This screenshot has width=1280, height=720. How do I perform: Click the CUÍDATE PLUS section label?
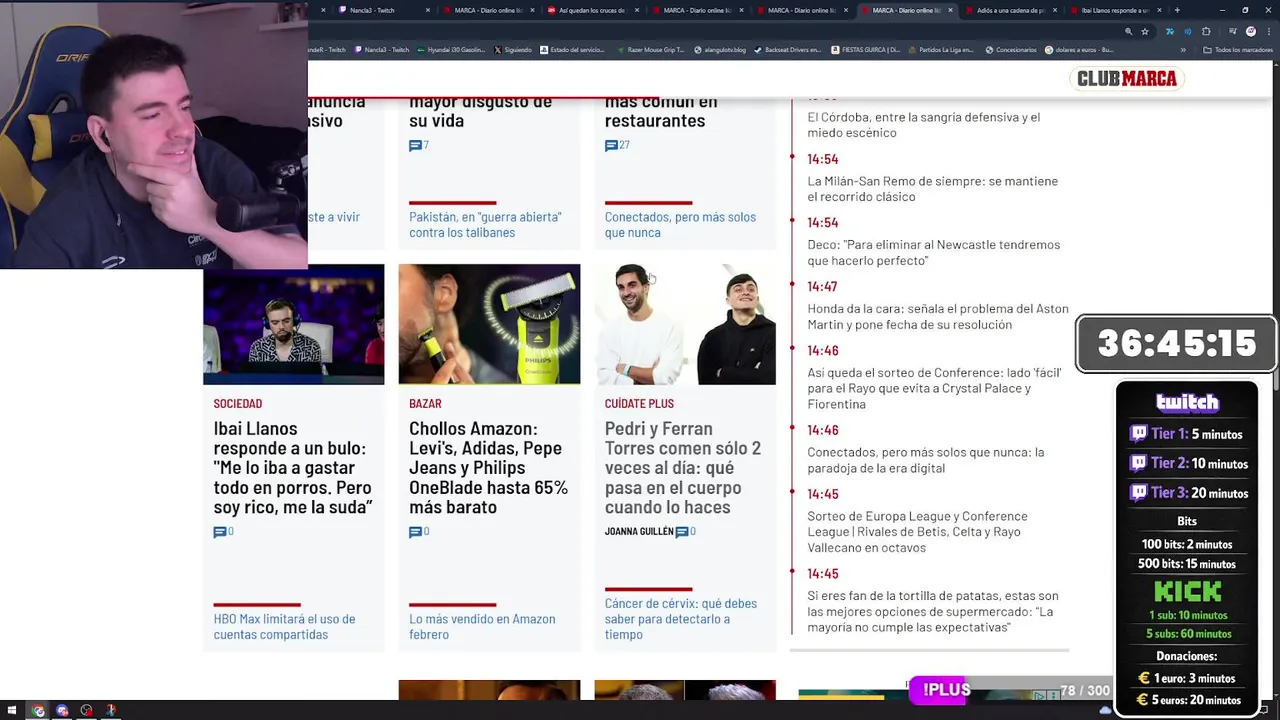[639, 403]
